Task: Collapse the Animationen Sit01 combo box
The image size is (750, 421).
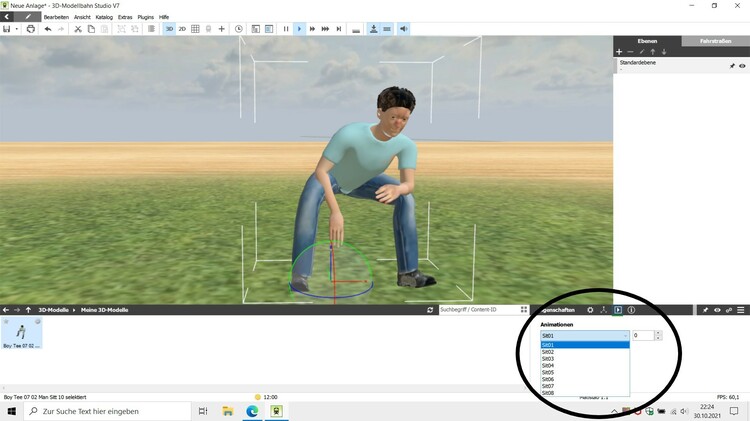Action: 585,336
